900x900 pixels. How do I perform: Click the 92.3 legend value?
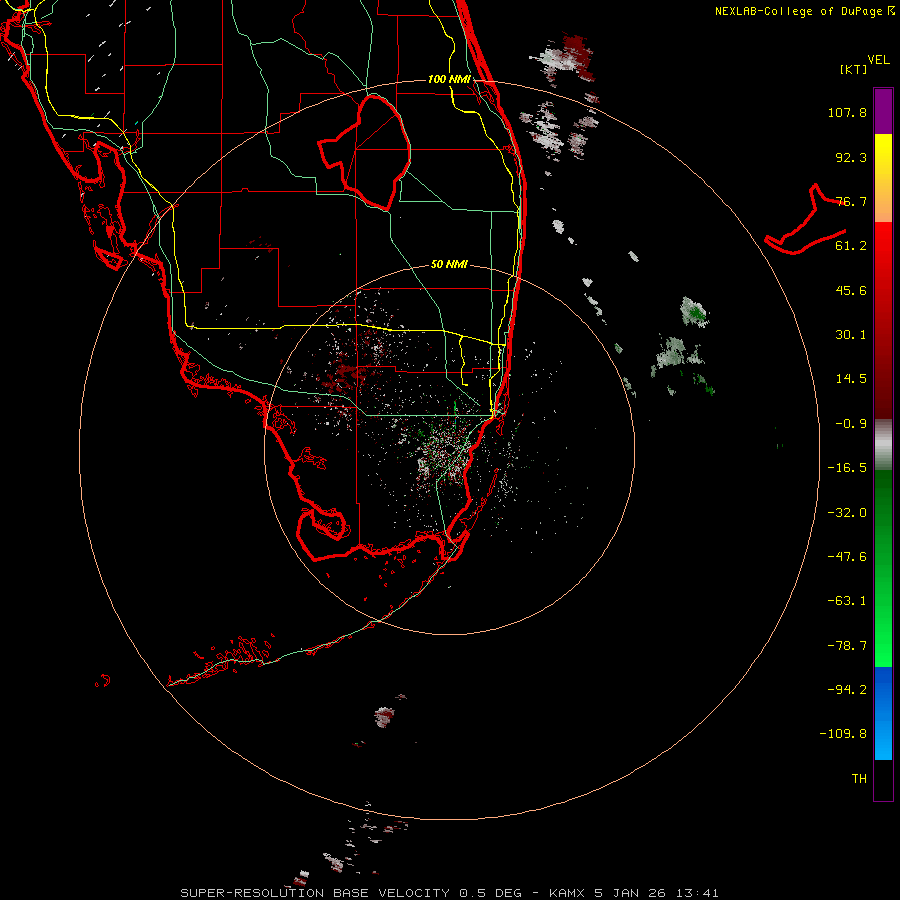(851, 157)
